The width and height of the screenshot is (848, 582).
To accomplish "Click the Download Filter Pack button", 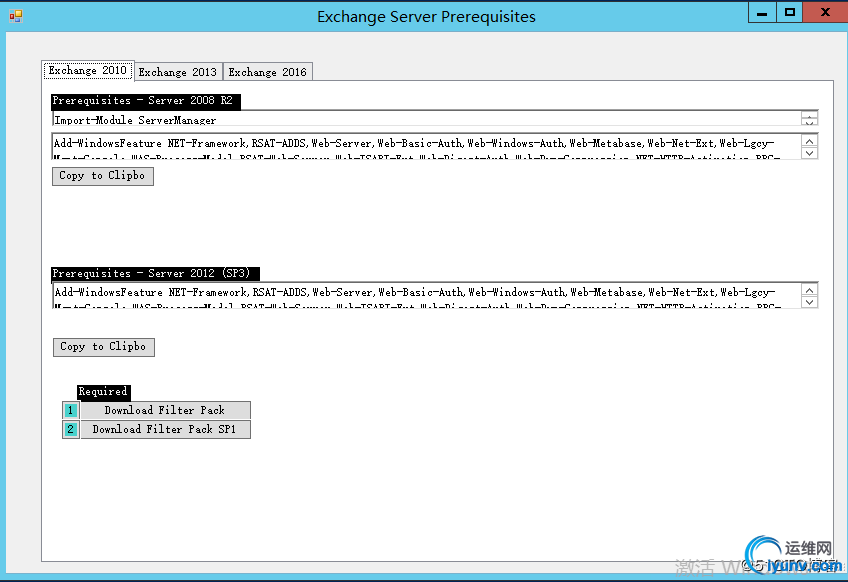I will pyautogui.click(x=165, y=410).
